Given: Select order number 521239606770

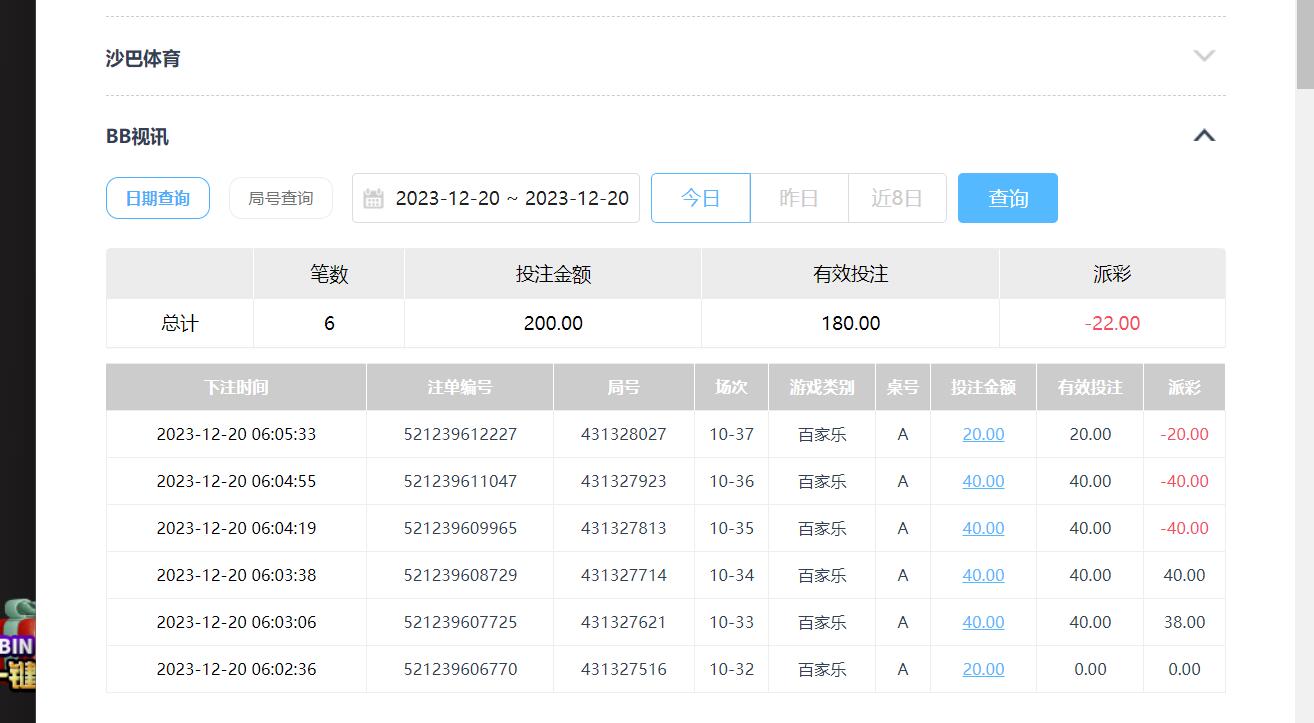Looking at the screenshot, I should click(x=460, y=669).
